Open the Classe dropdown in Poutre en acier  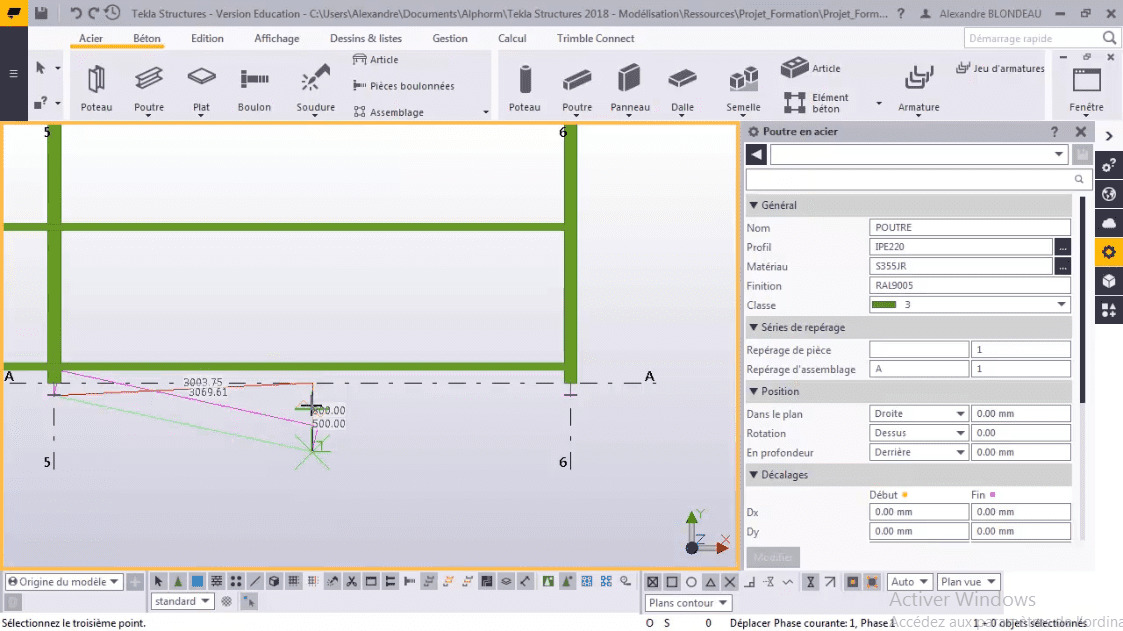pyautogui.click(x=1060, y=305)
